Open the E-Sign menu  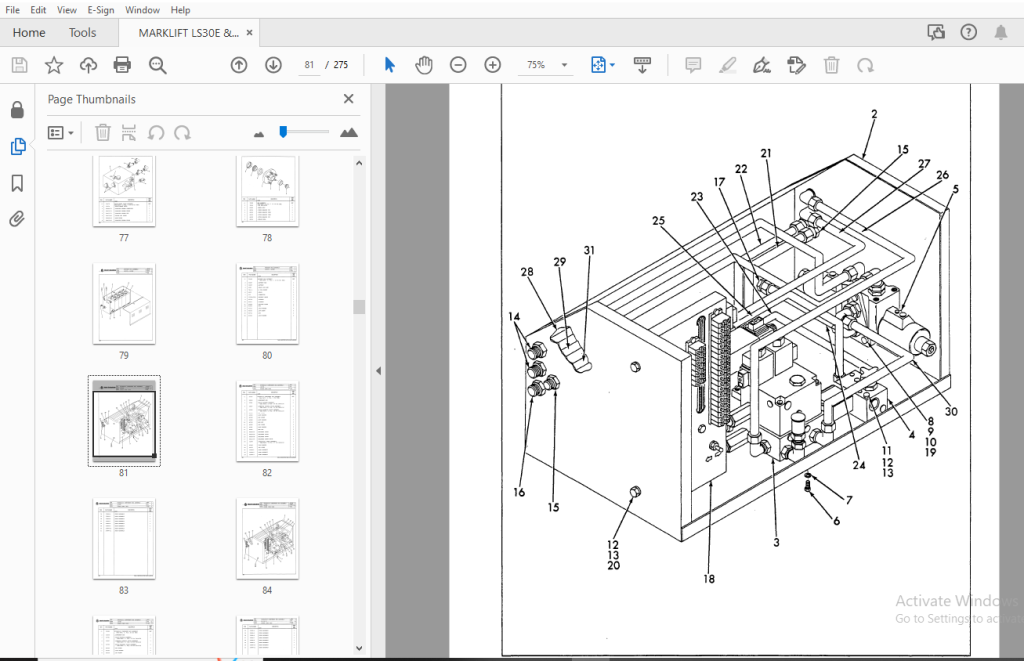coord(101,10)
